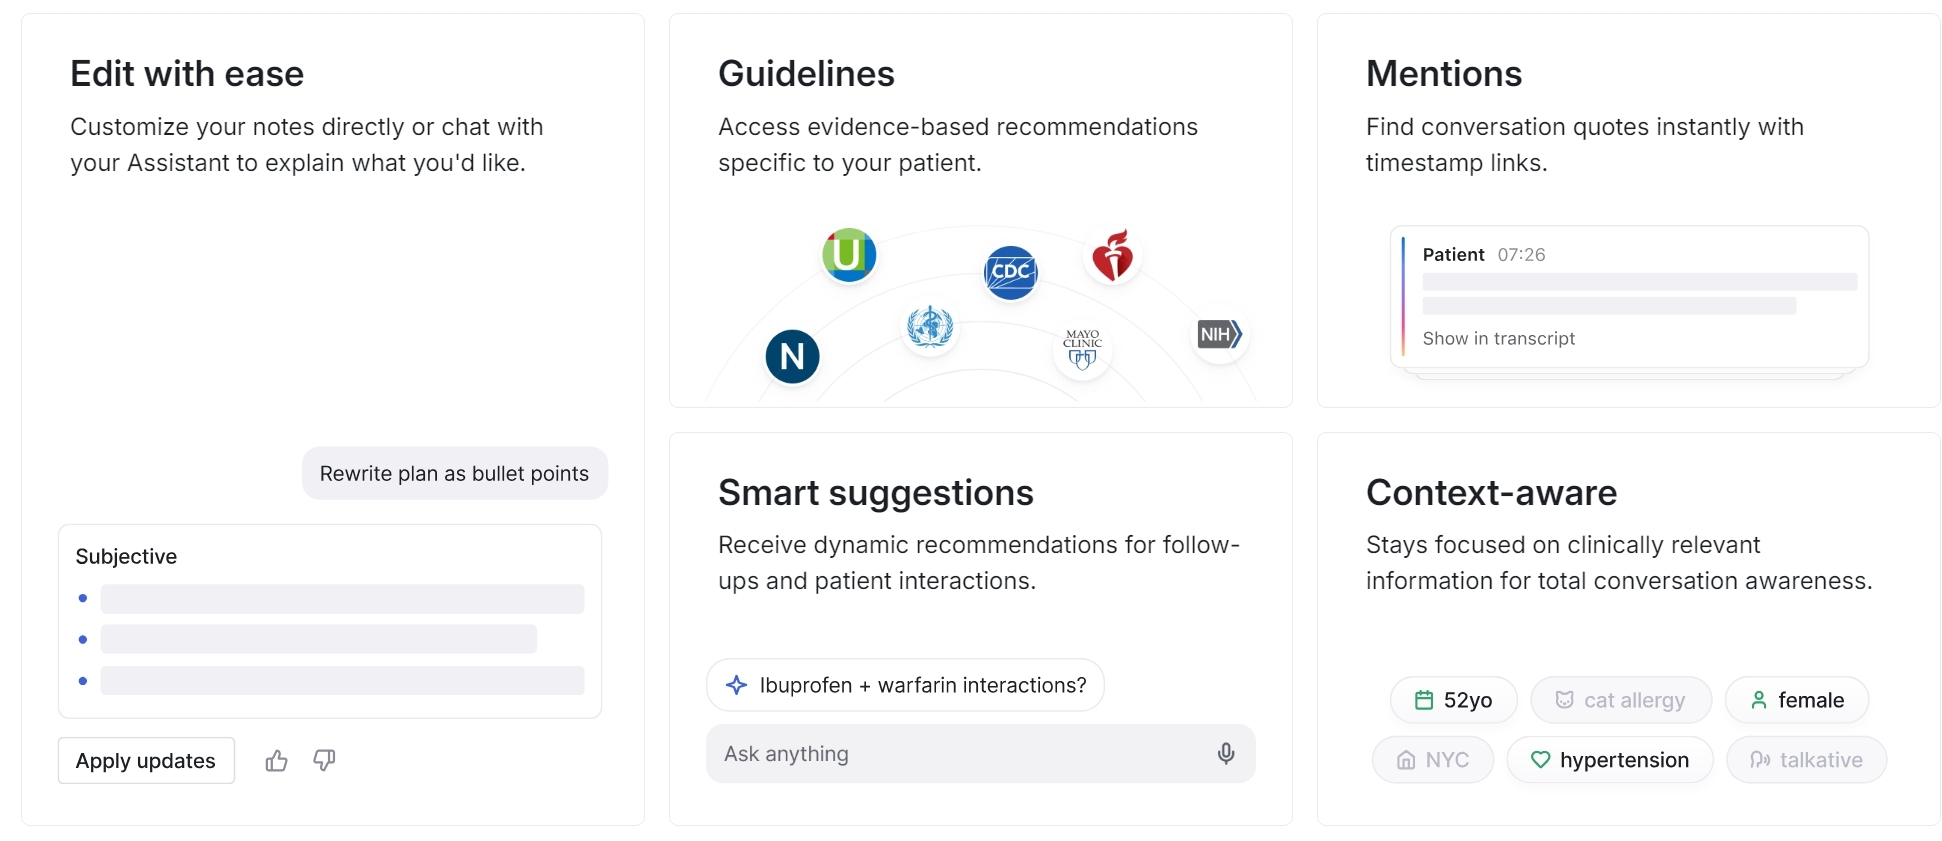Toggle the hypertension context chip
This screenshot has width=1942, height=841.
point(1609,760)
